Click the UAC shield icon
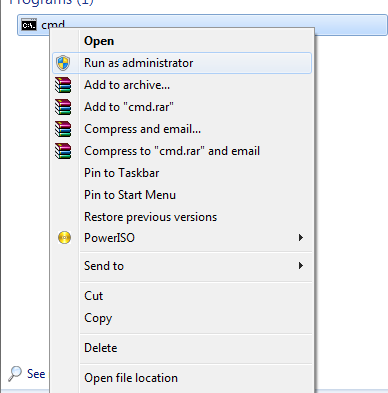This screenshot has width=388, height=393. point(63,63)
